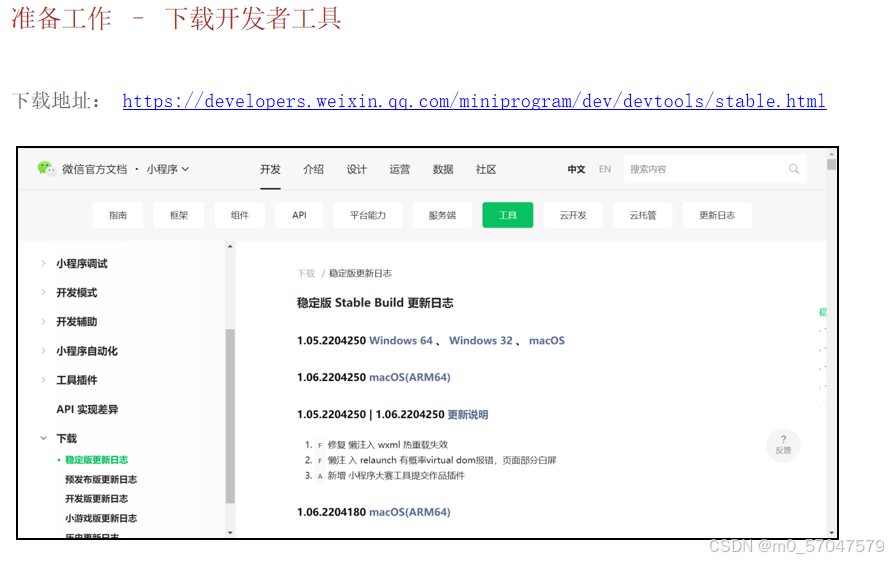Screen dimensions: 888x561
Task: Select the 组件 sub-navigation button
Action: [240, 215]
